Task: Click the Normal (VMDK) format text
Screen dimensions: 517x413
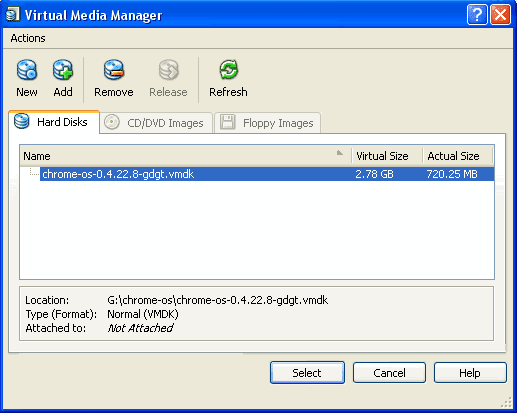Action: click(143, 314)
